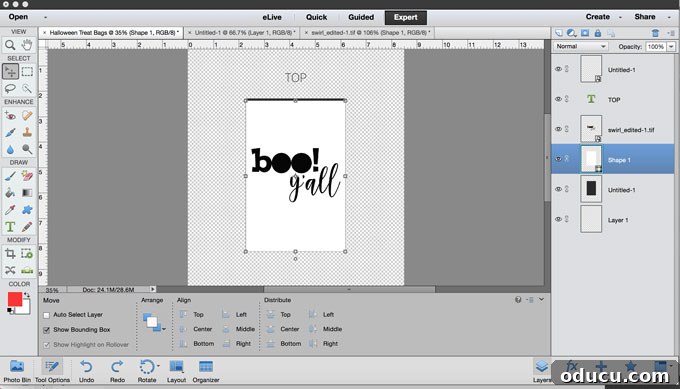Toggle Show Highlight on Rollover checkbox

click(46, 345)
